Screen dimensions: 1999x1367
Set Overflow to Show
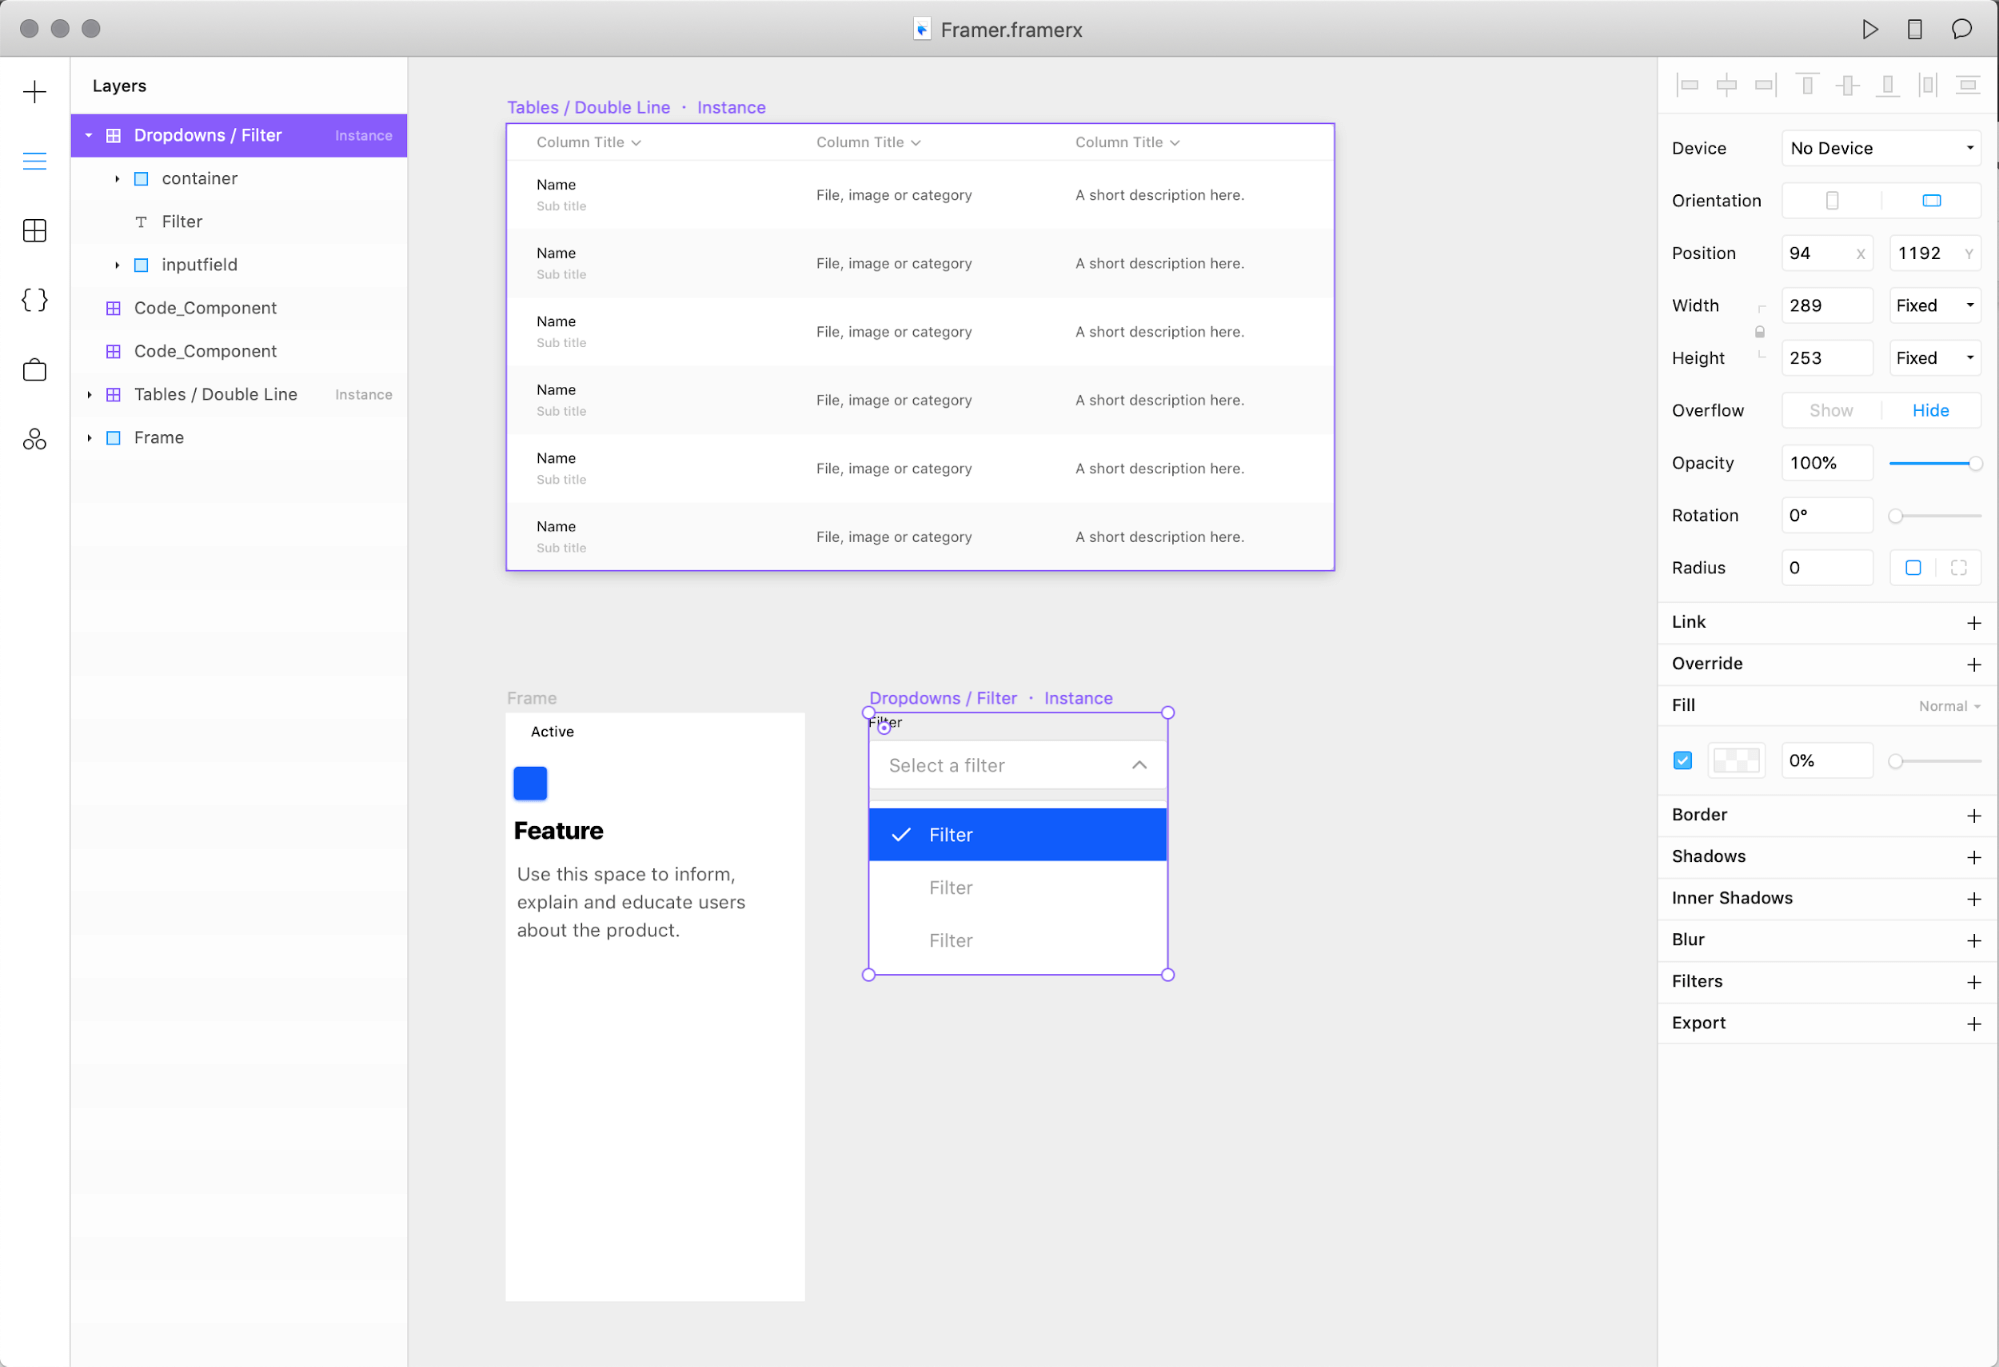click(1830, 410)
